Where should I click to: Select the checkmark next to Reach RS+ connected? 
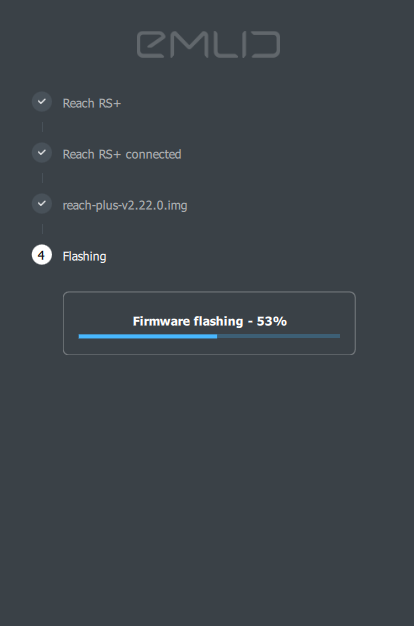42,153
